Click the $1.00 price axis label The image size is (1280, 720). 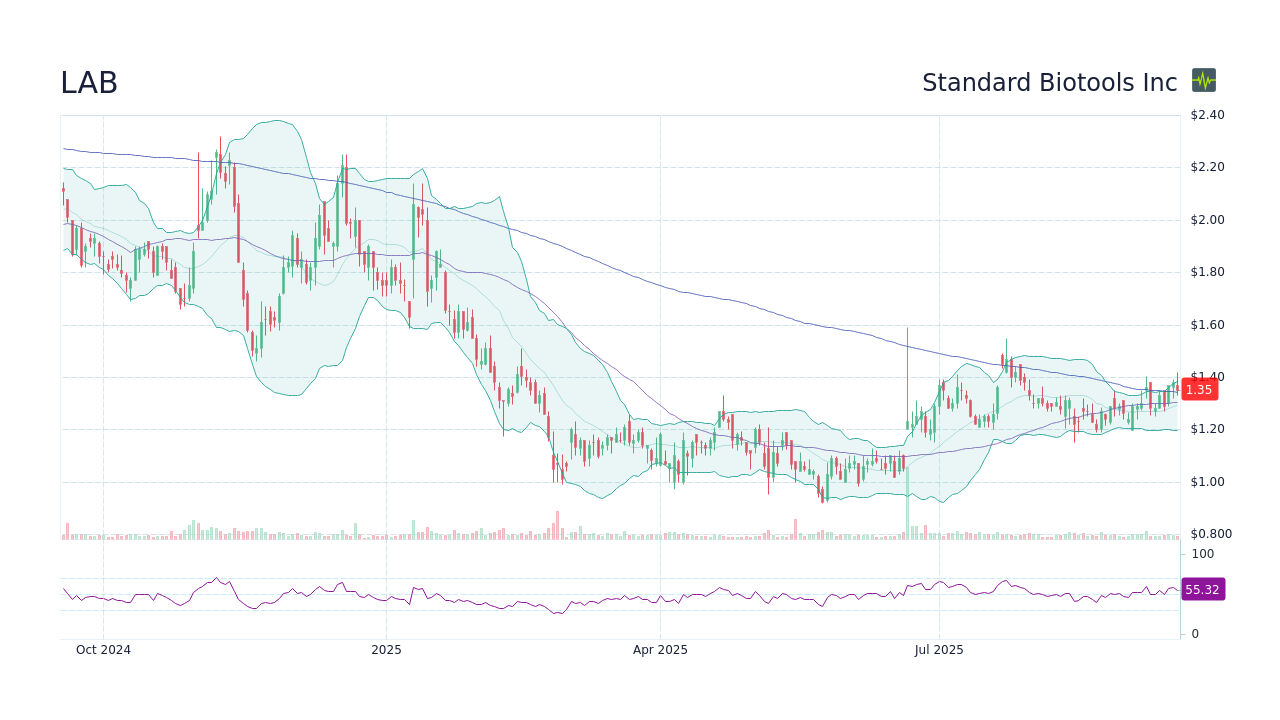click(1207, 482)
